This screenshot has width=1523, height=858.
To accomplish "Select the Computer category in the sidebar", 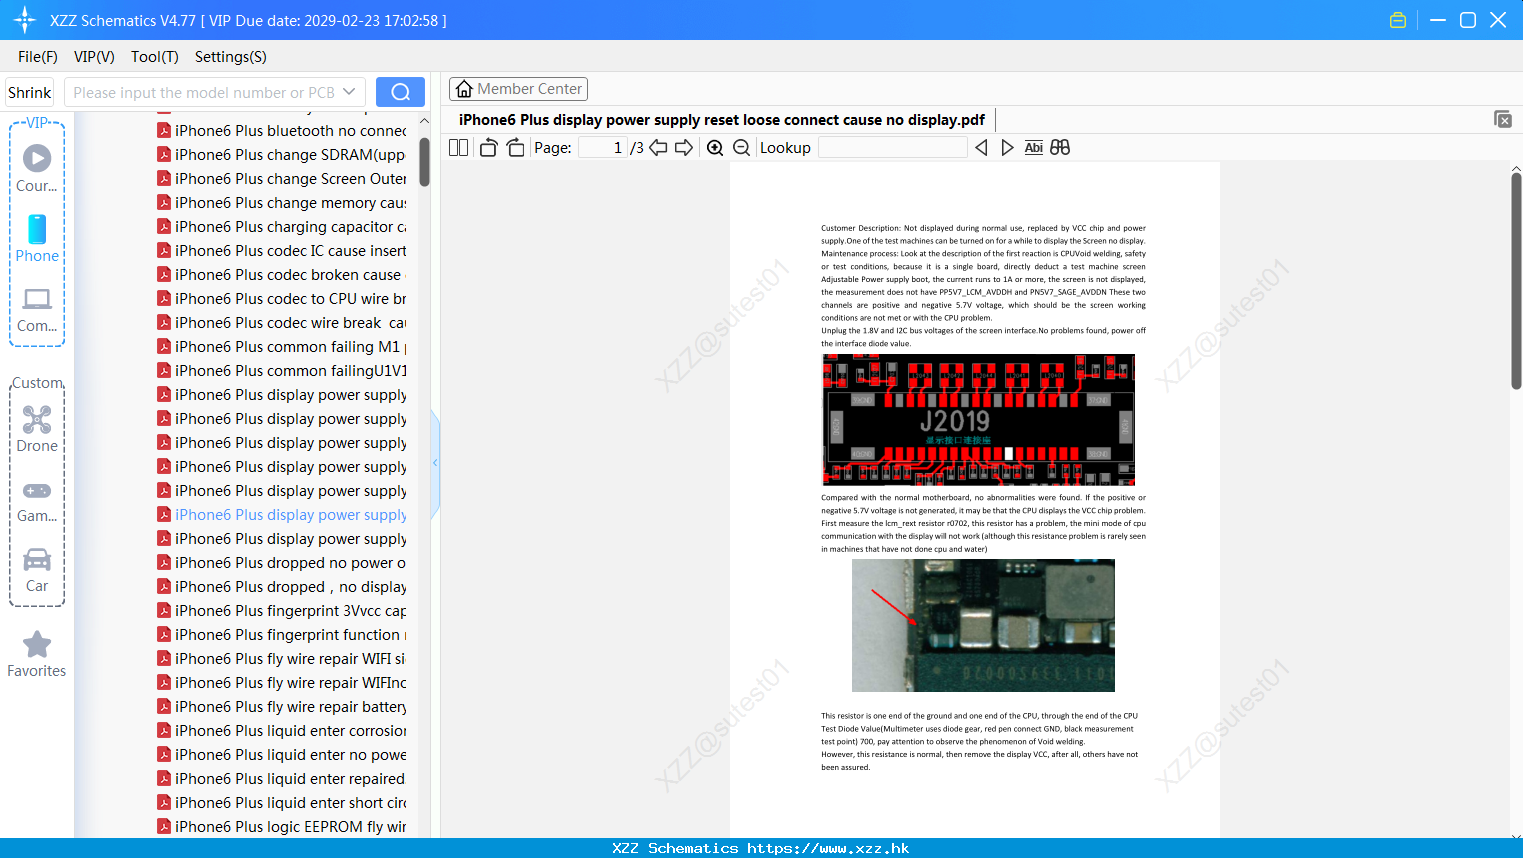I will (x=37, y=309).
